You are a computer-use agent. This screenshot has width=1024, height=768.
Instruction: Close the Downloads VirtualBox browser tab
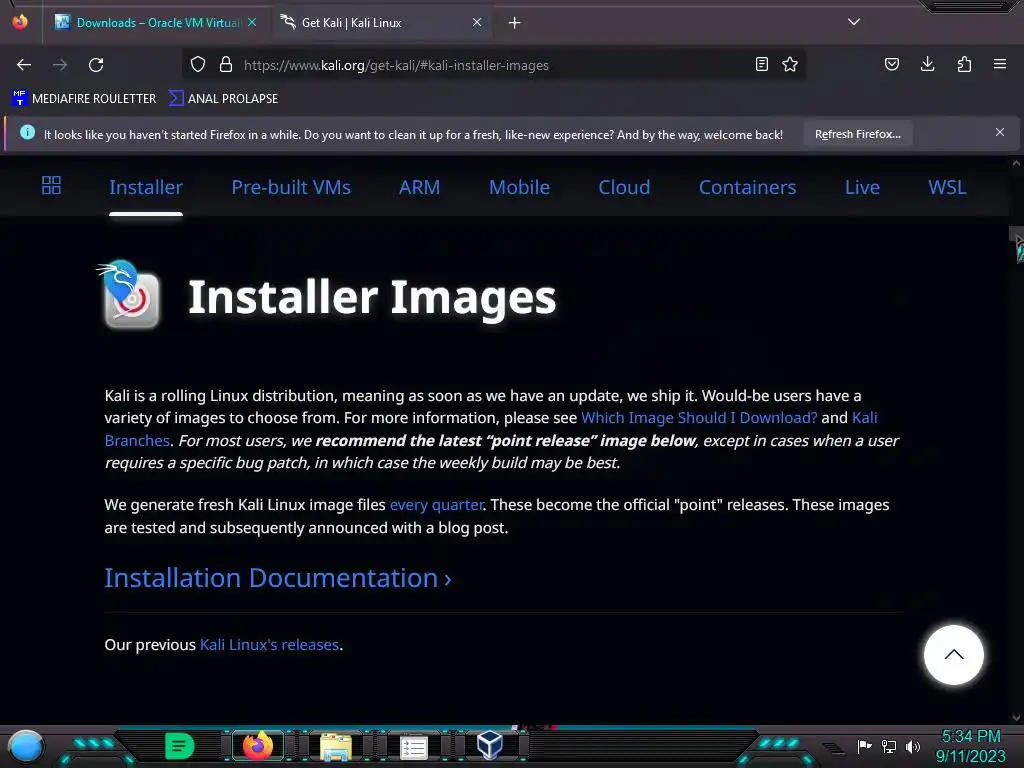(252, 22)
